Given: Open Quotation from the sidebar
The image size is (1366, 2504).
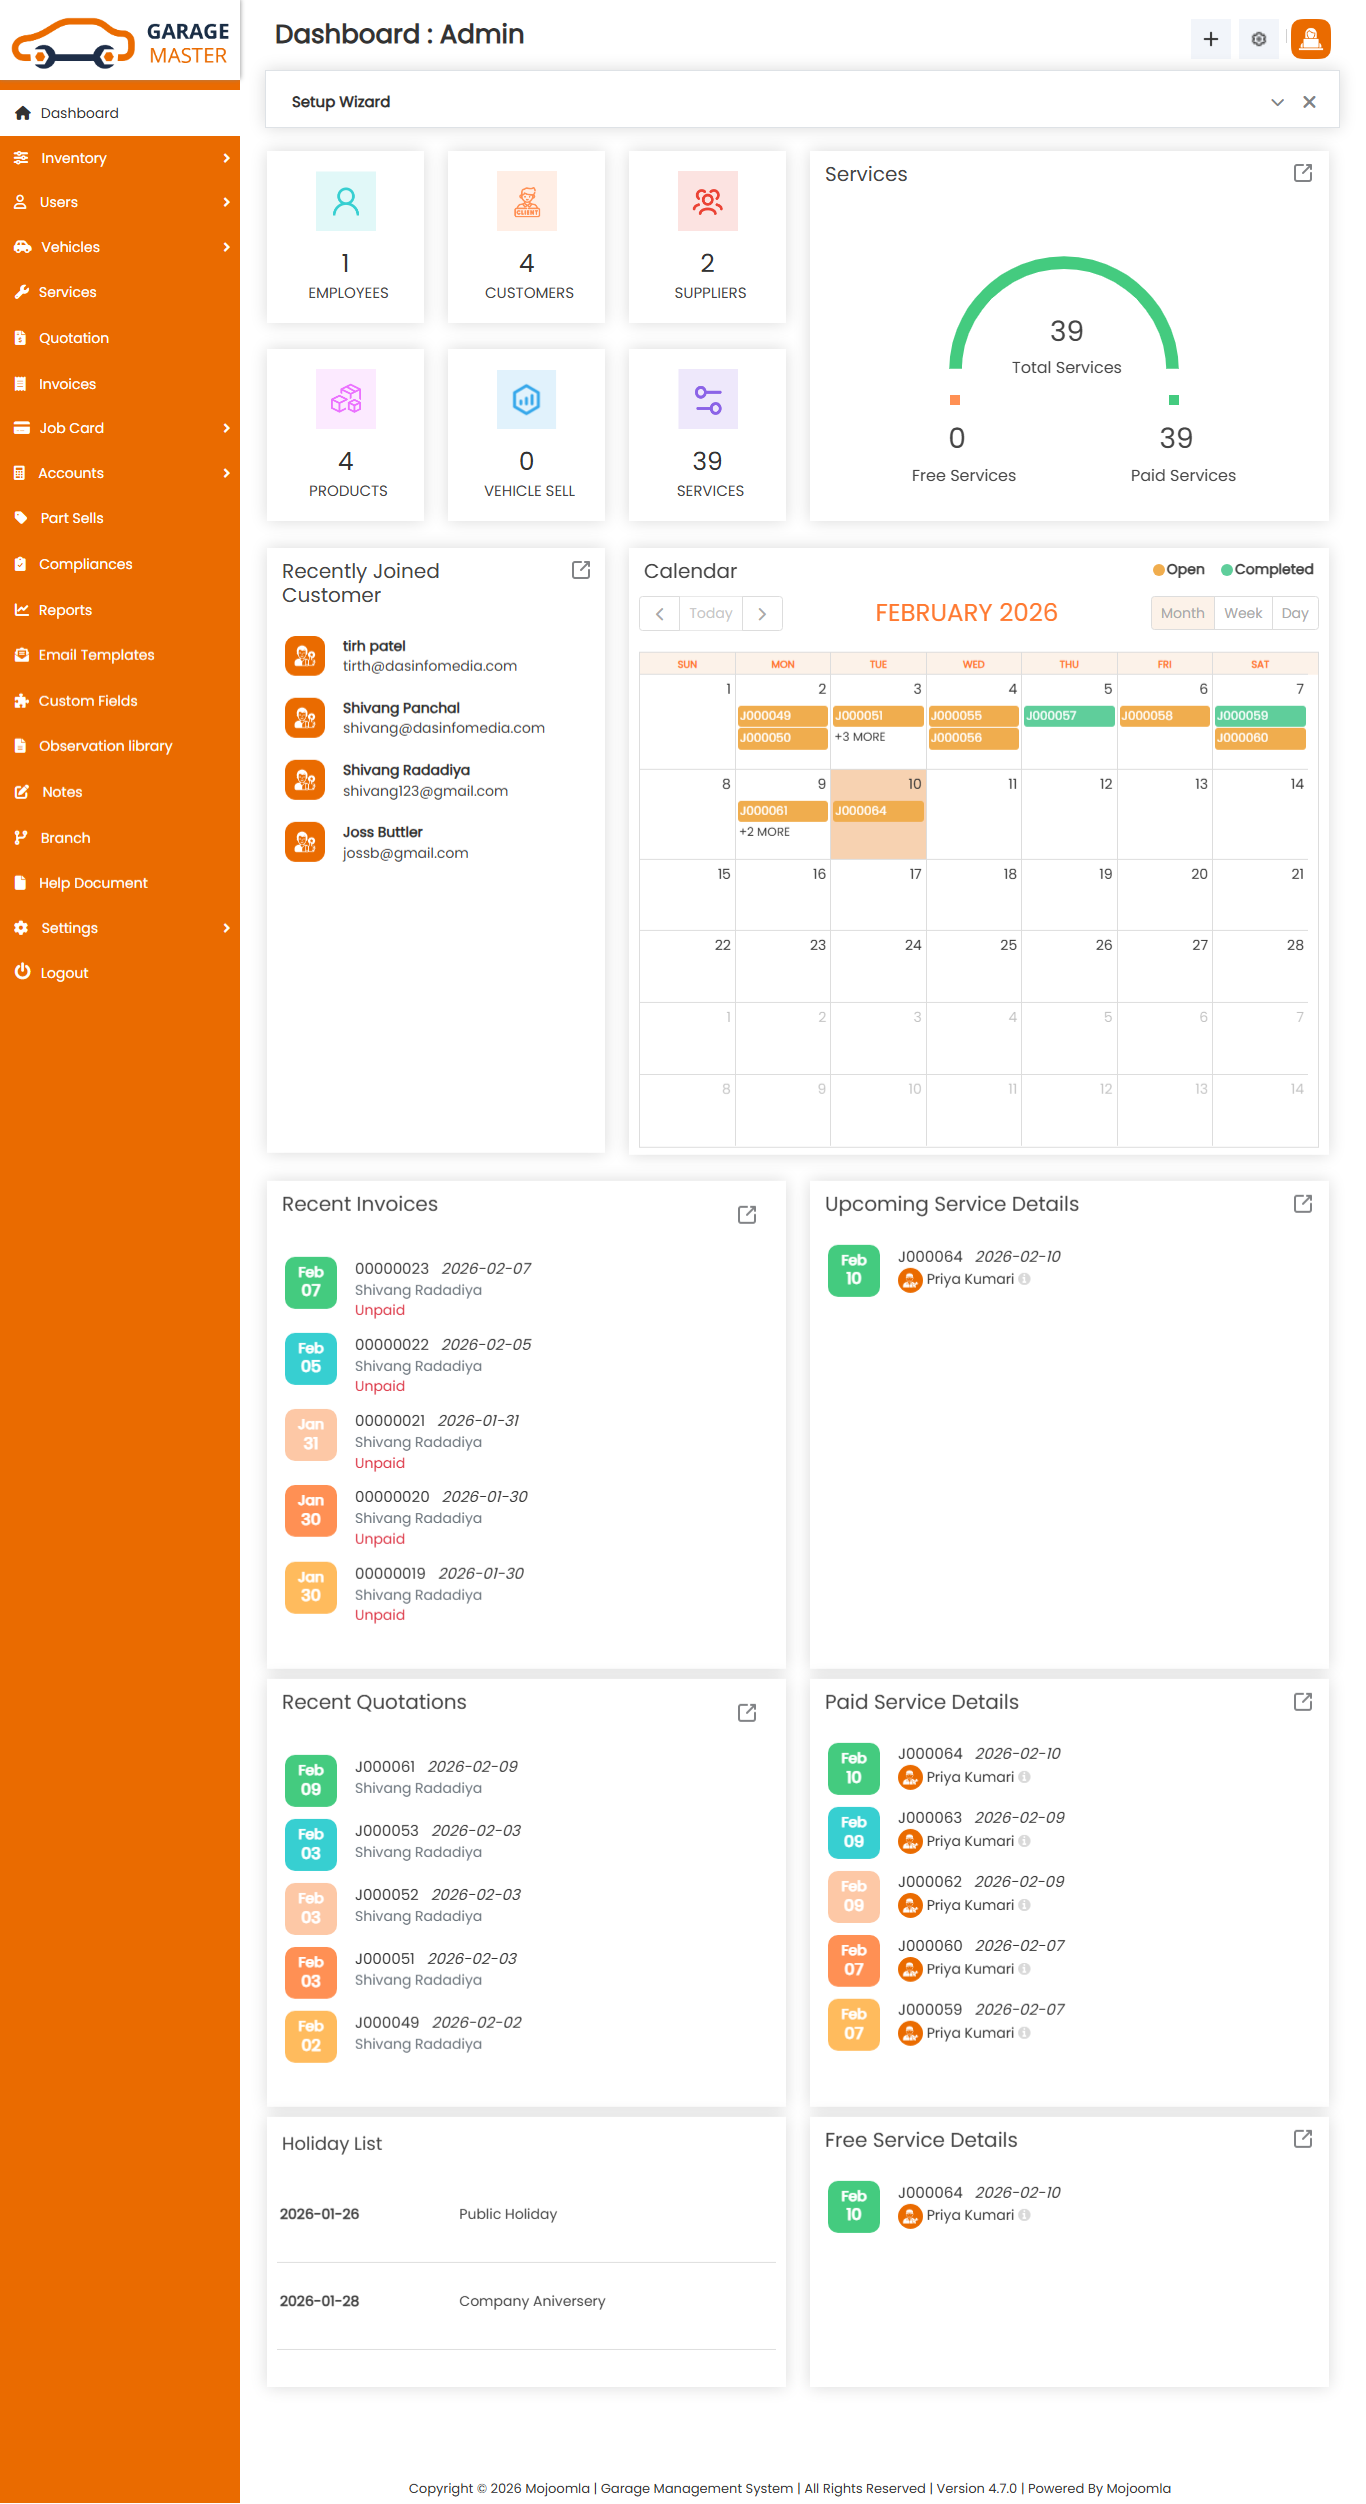Looking at the screenshot, I should (74, 338).
